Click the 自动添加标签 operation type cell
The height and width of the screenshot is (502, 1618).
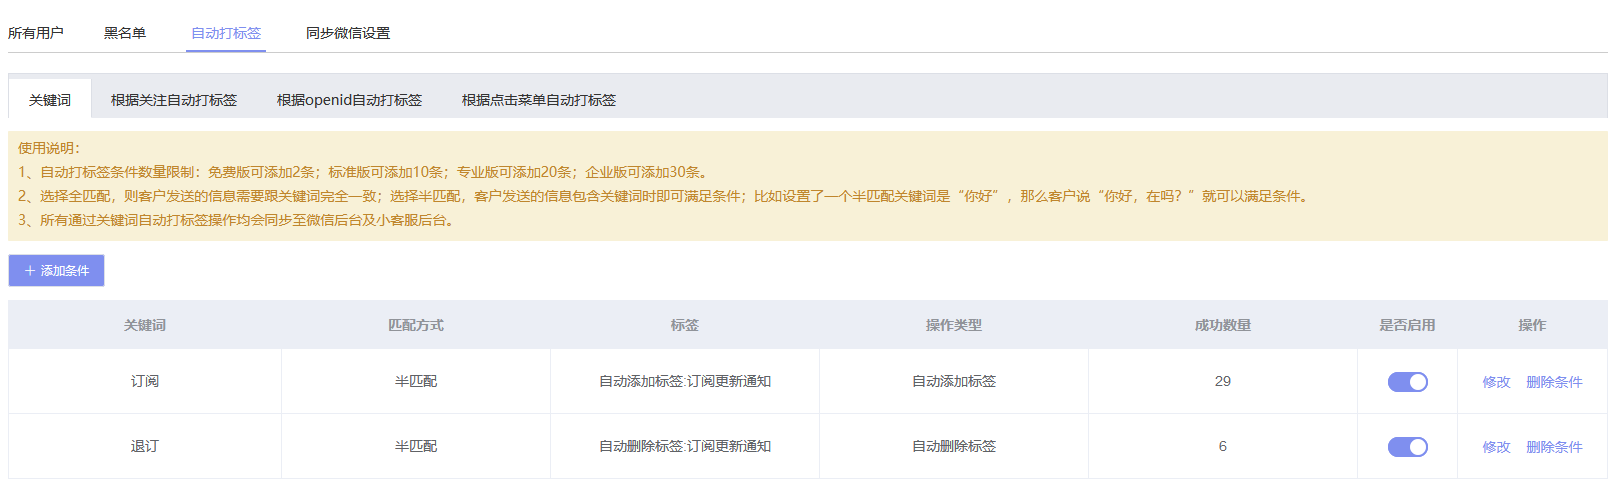tap(954, 381)
